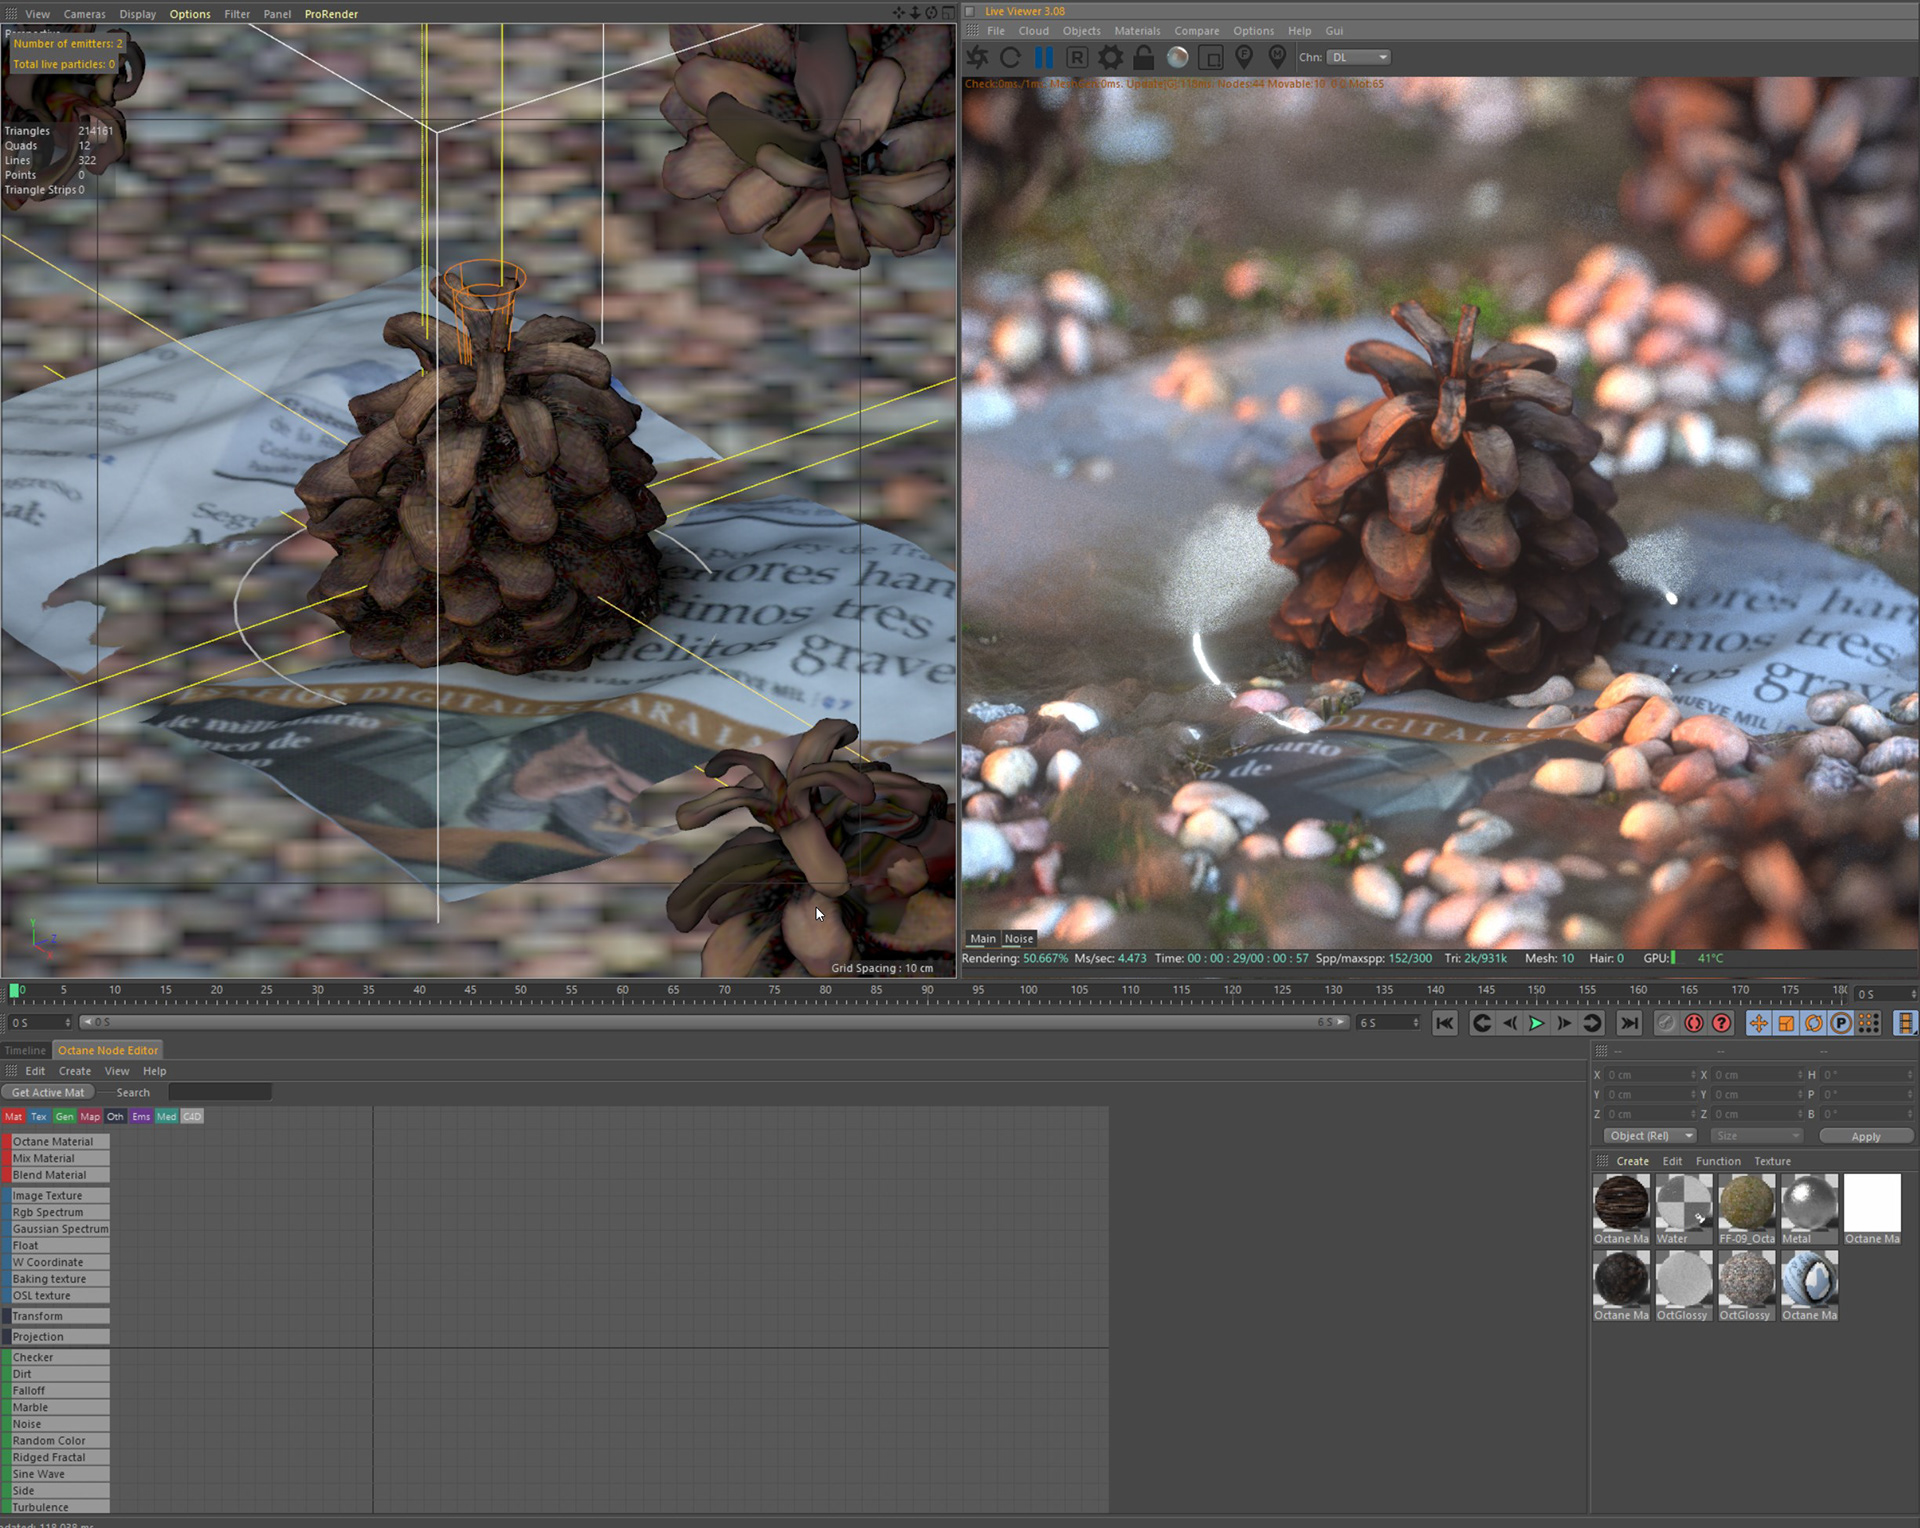This screenshot has width=1920, height=1528.
Task: Open the ProRender viewport menu
Action: (331, 14)
